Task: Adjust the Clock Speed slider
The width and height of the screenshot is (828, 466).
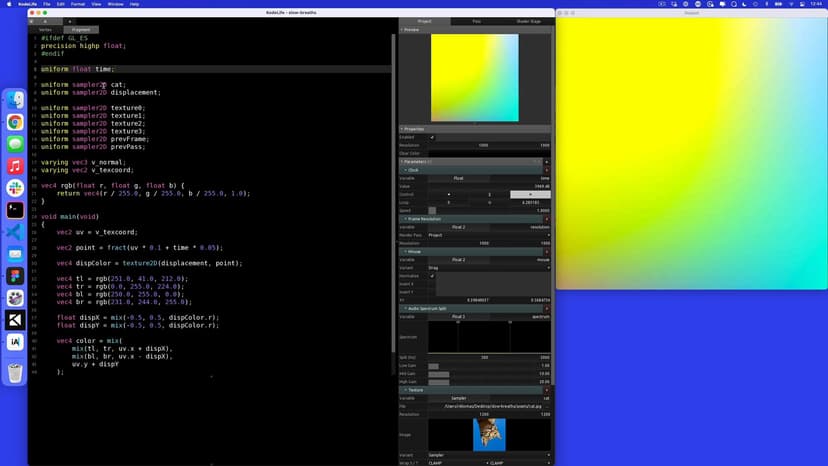Action: click(432, 210)
